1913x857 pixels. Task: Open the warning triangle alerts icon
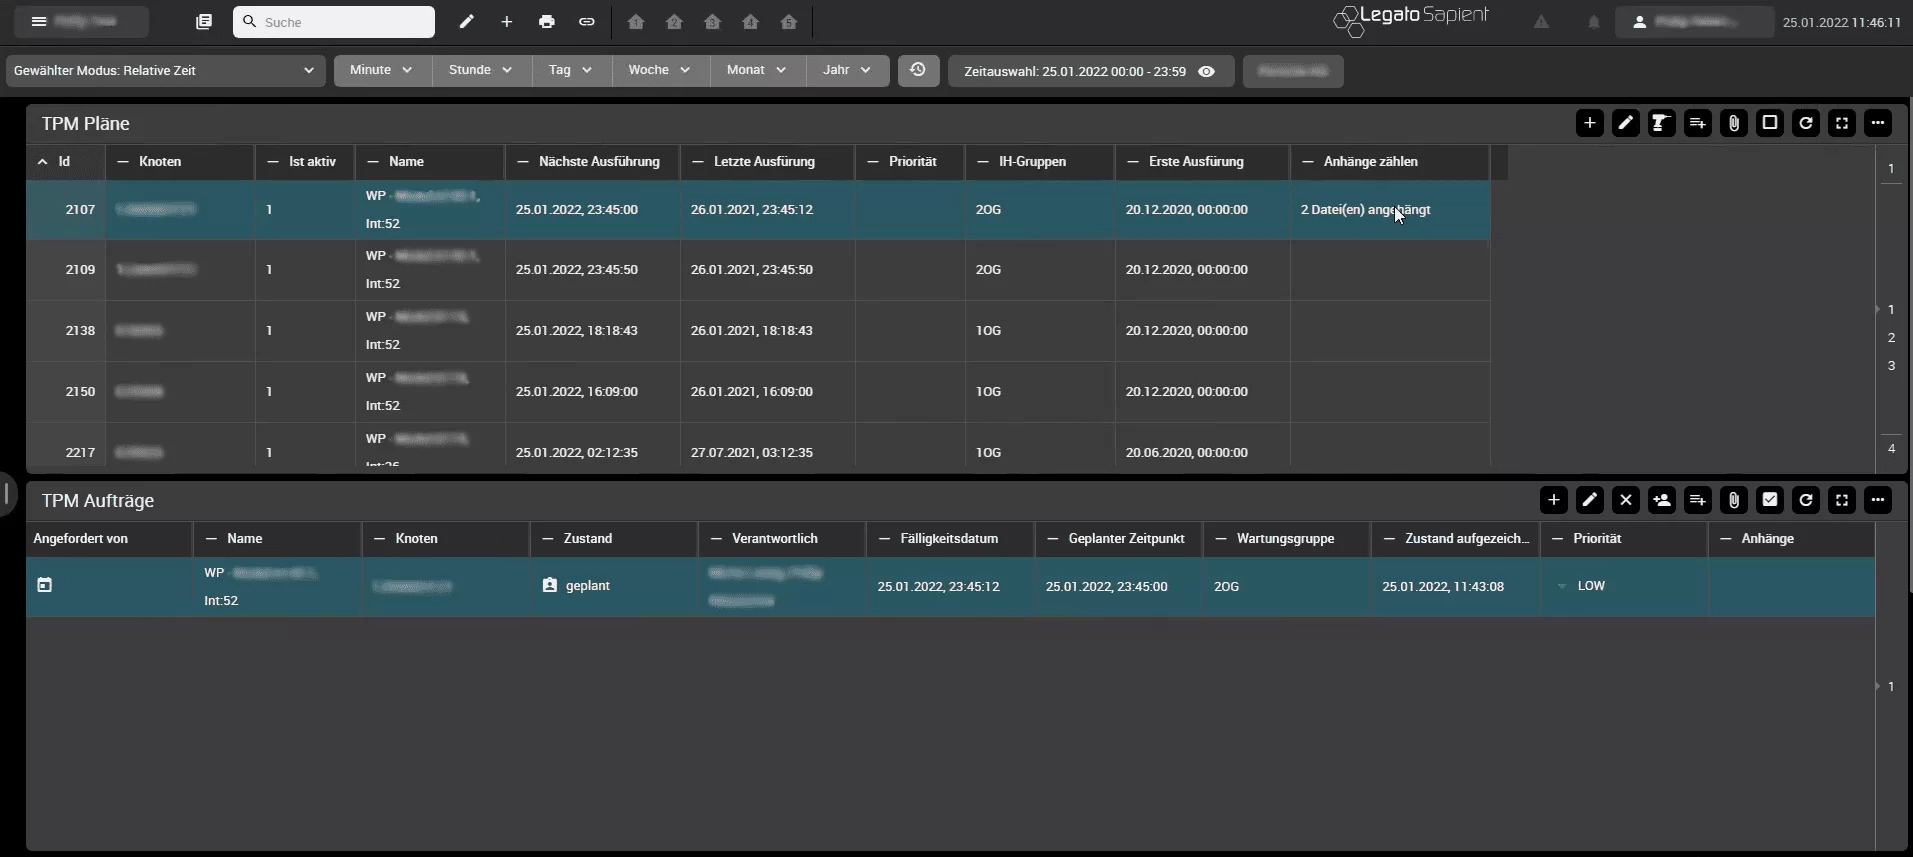coord(1542,21)
